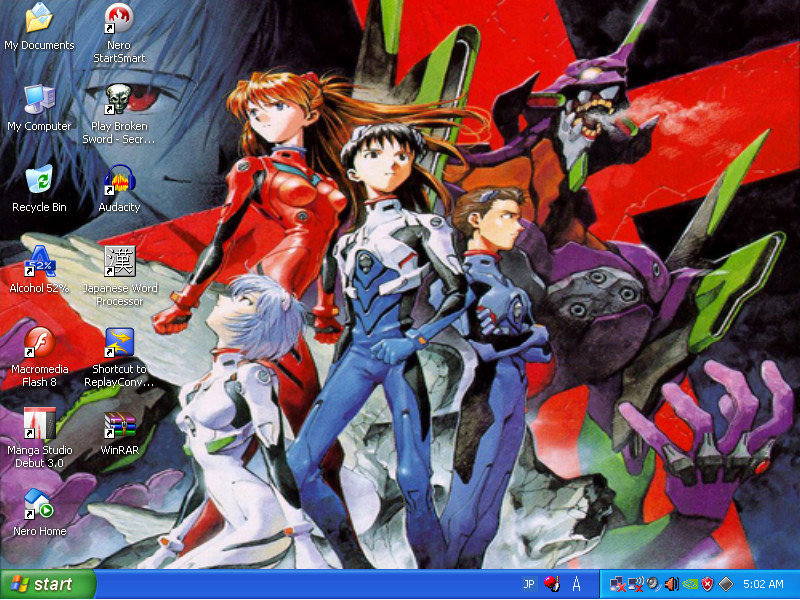
Task: Click the JP language bar indicator
Action: pyautogui.click(x=529, y=584)
